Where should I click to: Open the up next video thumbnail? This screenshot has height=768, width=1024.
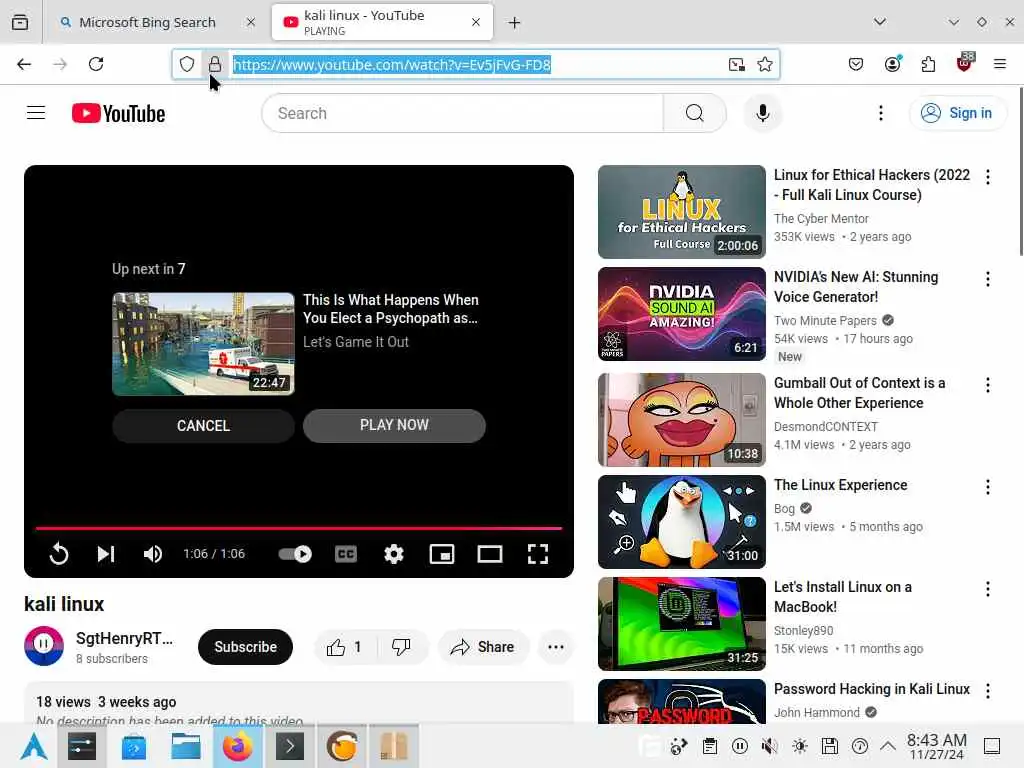point(203,344)
